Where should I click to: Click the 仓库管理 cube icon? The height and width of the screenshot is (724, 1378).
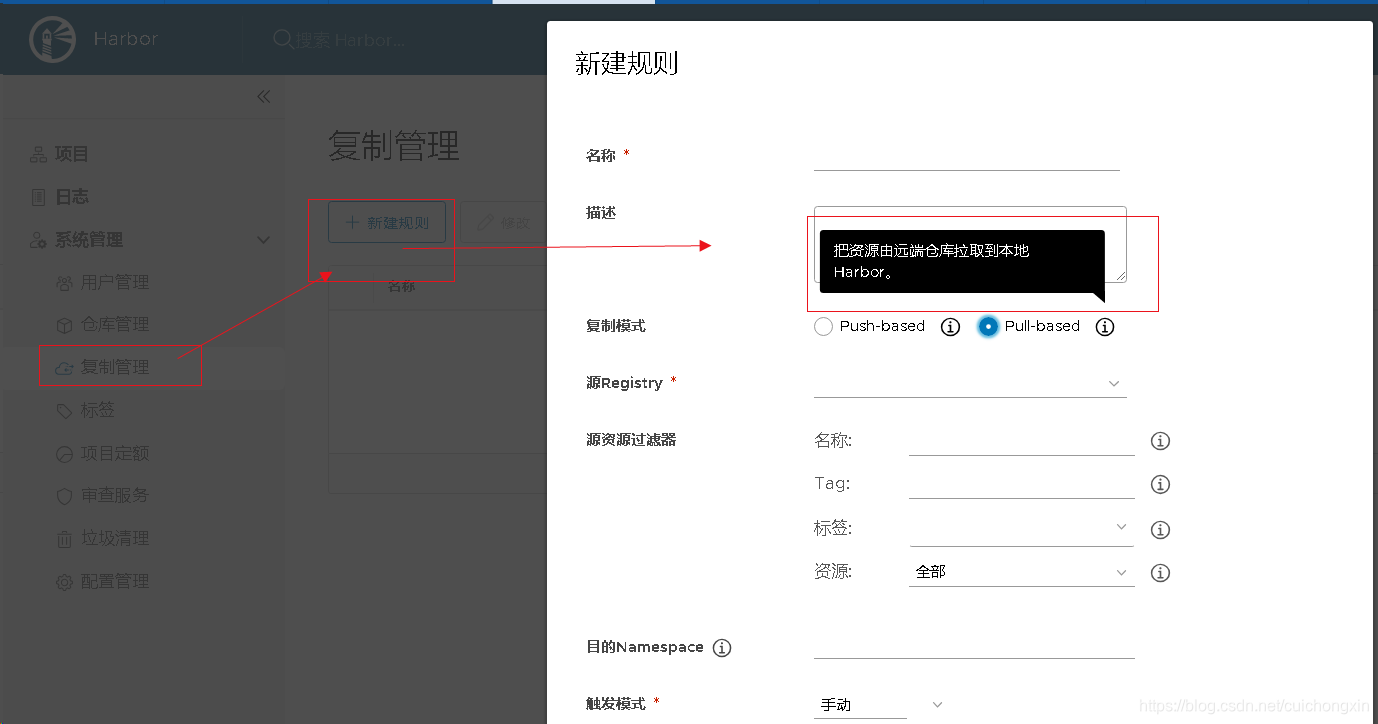point(64,325)
